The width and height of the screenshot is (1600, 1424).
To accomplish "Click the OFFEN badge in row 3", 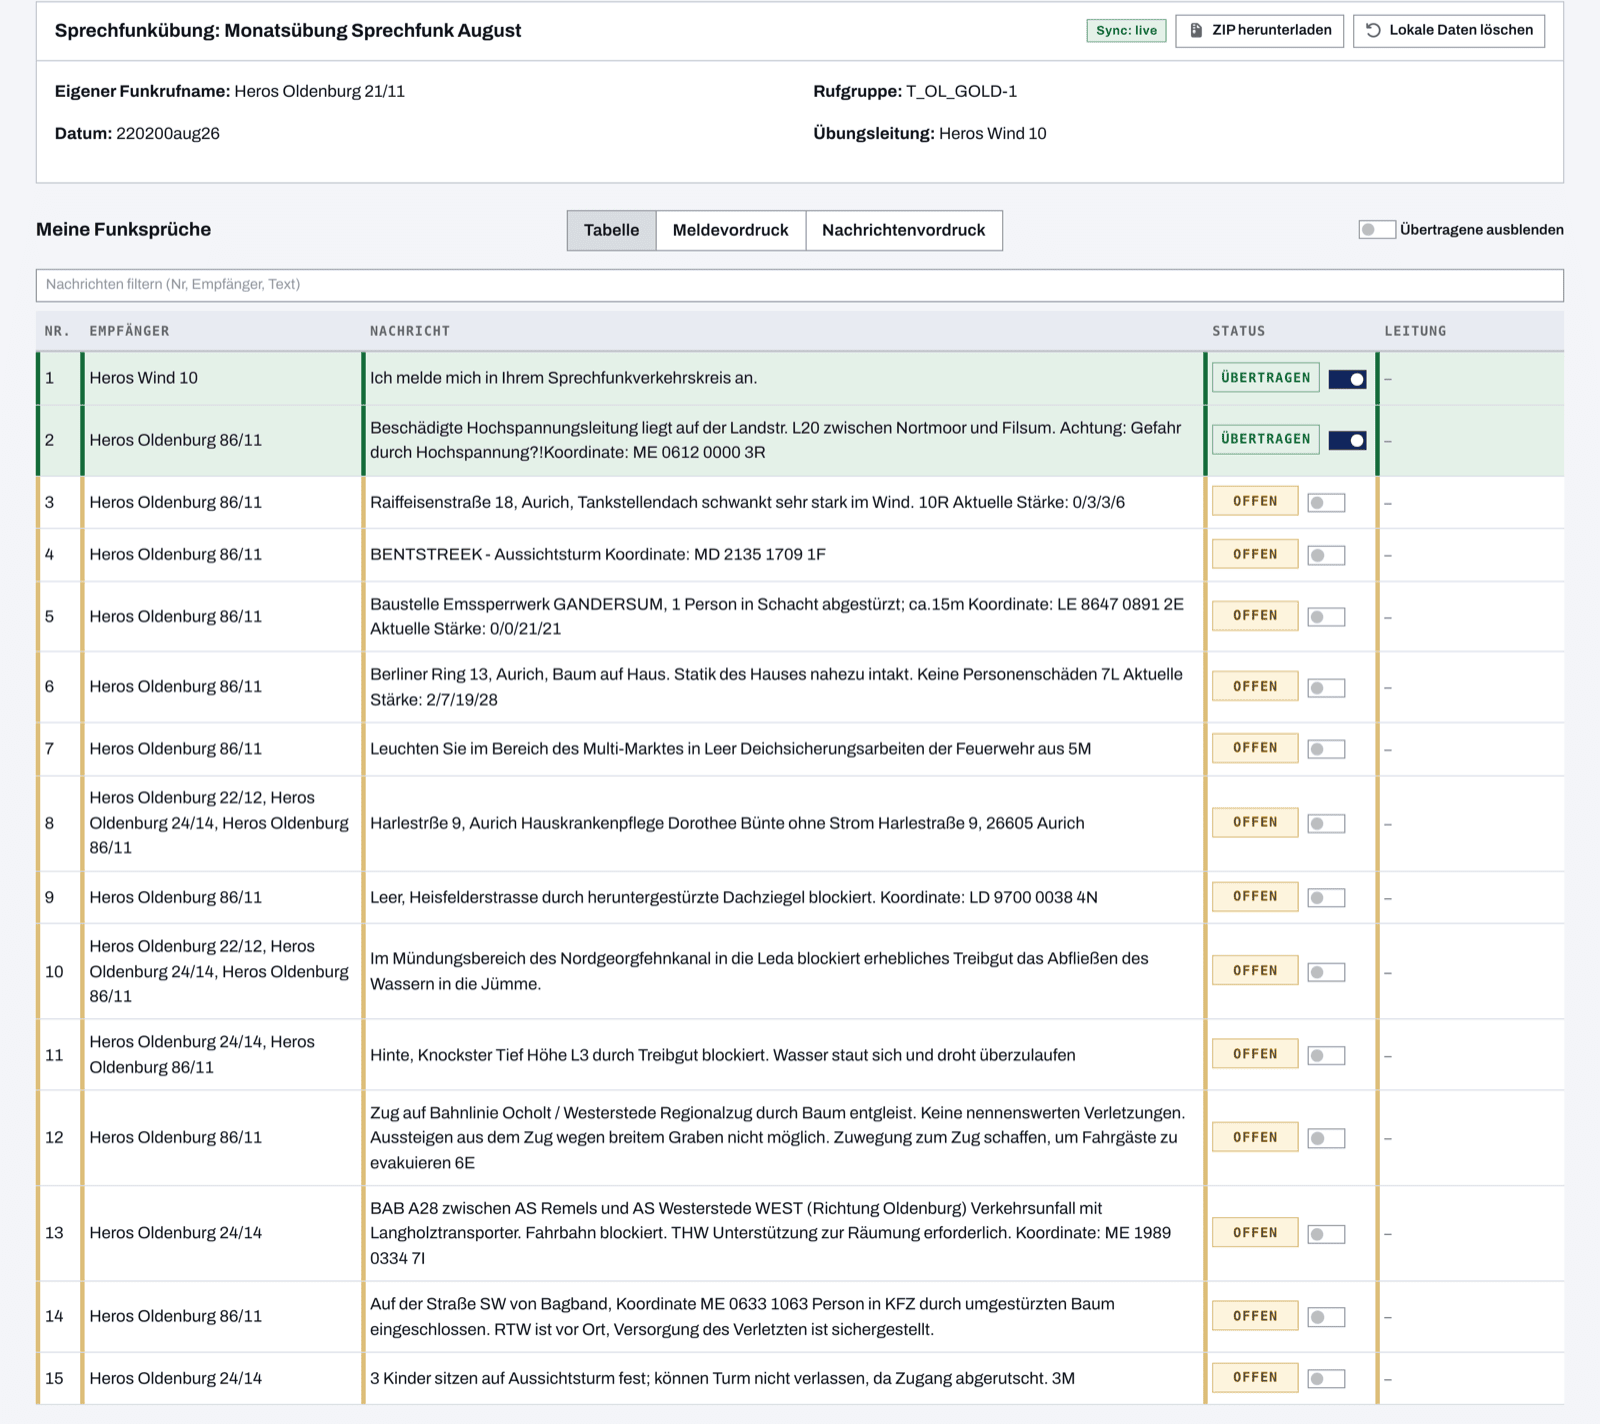I will [1255, 501].
